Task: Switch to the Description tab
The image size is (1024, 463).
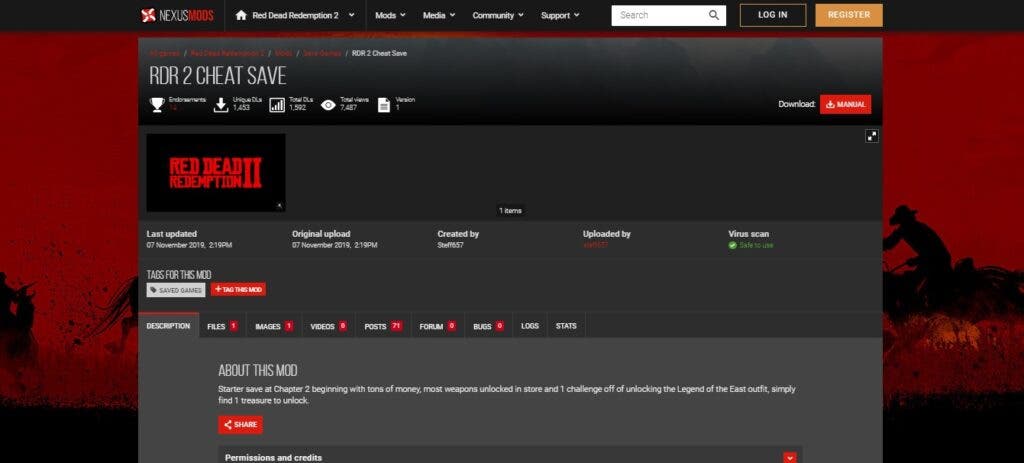Action: [x=168, y=326]
